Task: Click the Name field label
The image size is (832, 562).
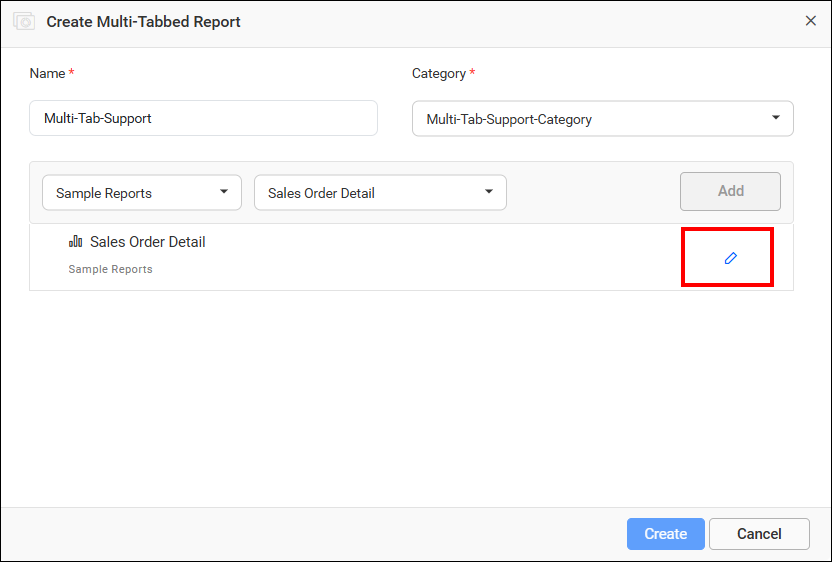Action: 47,73
